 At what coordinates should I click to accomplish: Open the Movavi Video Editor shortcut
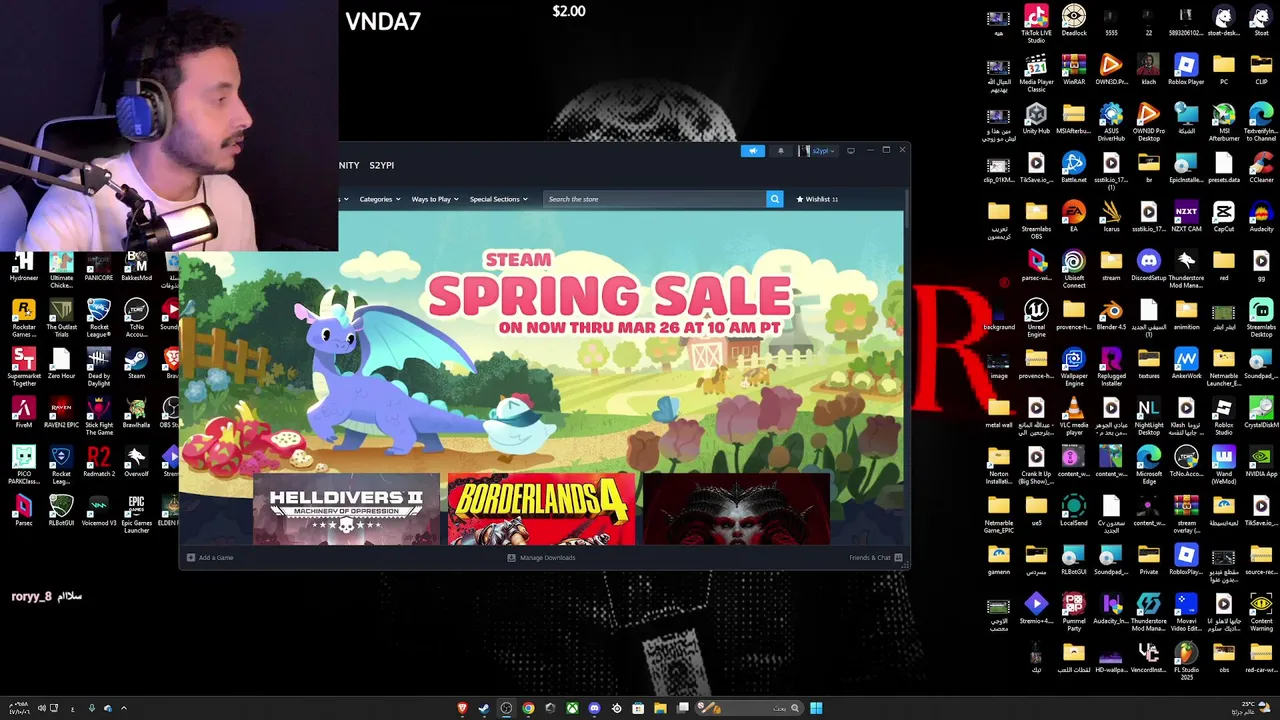click(1186, 611)
